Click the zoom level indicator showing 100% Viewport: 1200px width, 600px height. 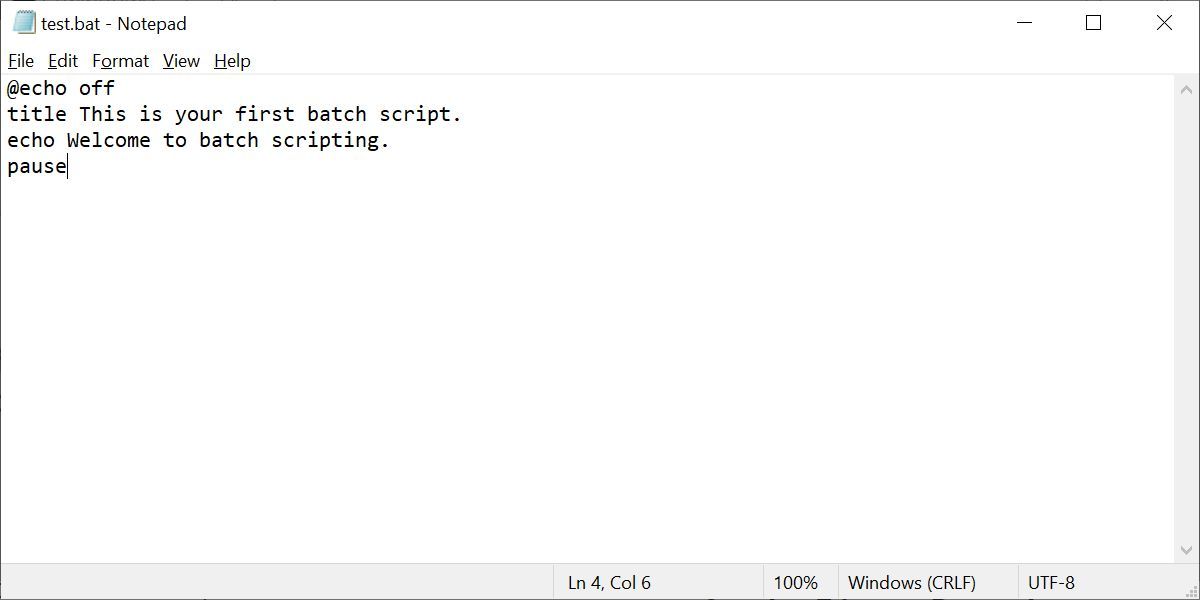click(x=795, y=582)
